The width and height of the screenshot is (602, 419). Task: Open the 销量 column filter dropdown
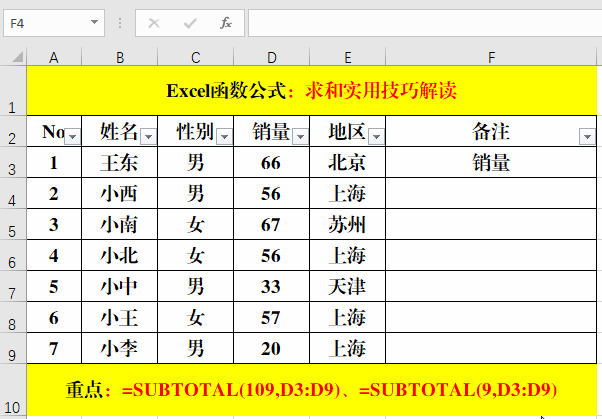301,137
